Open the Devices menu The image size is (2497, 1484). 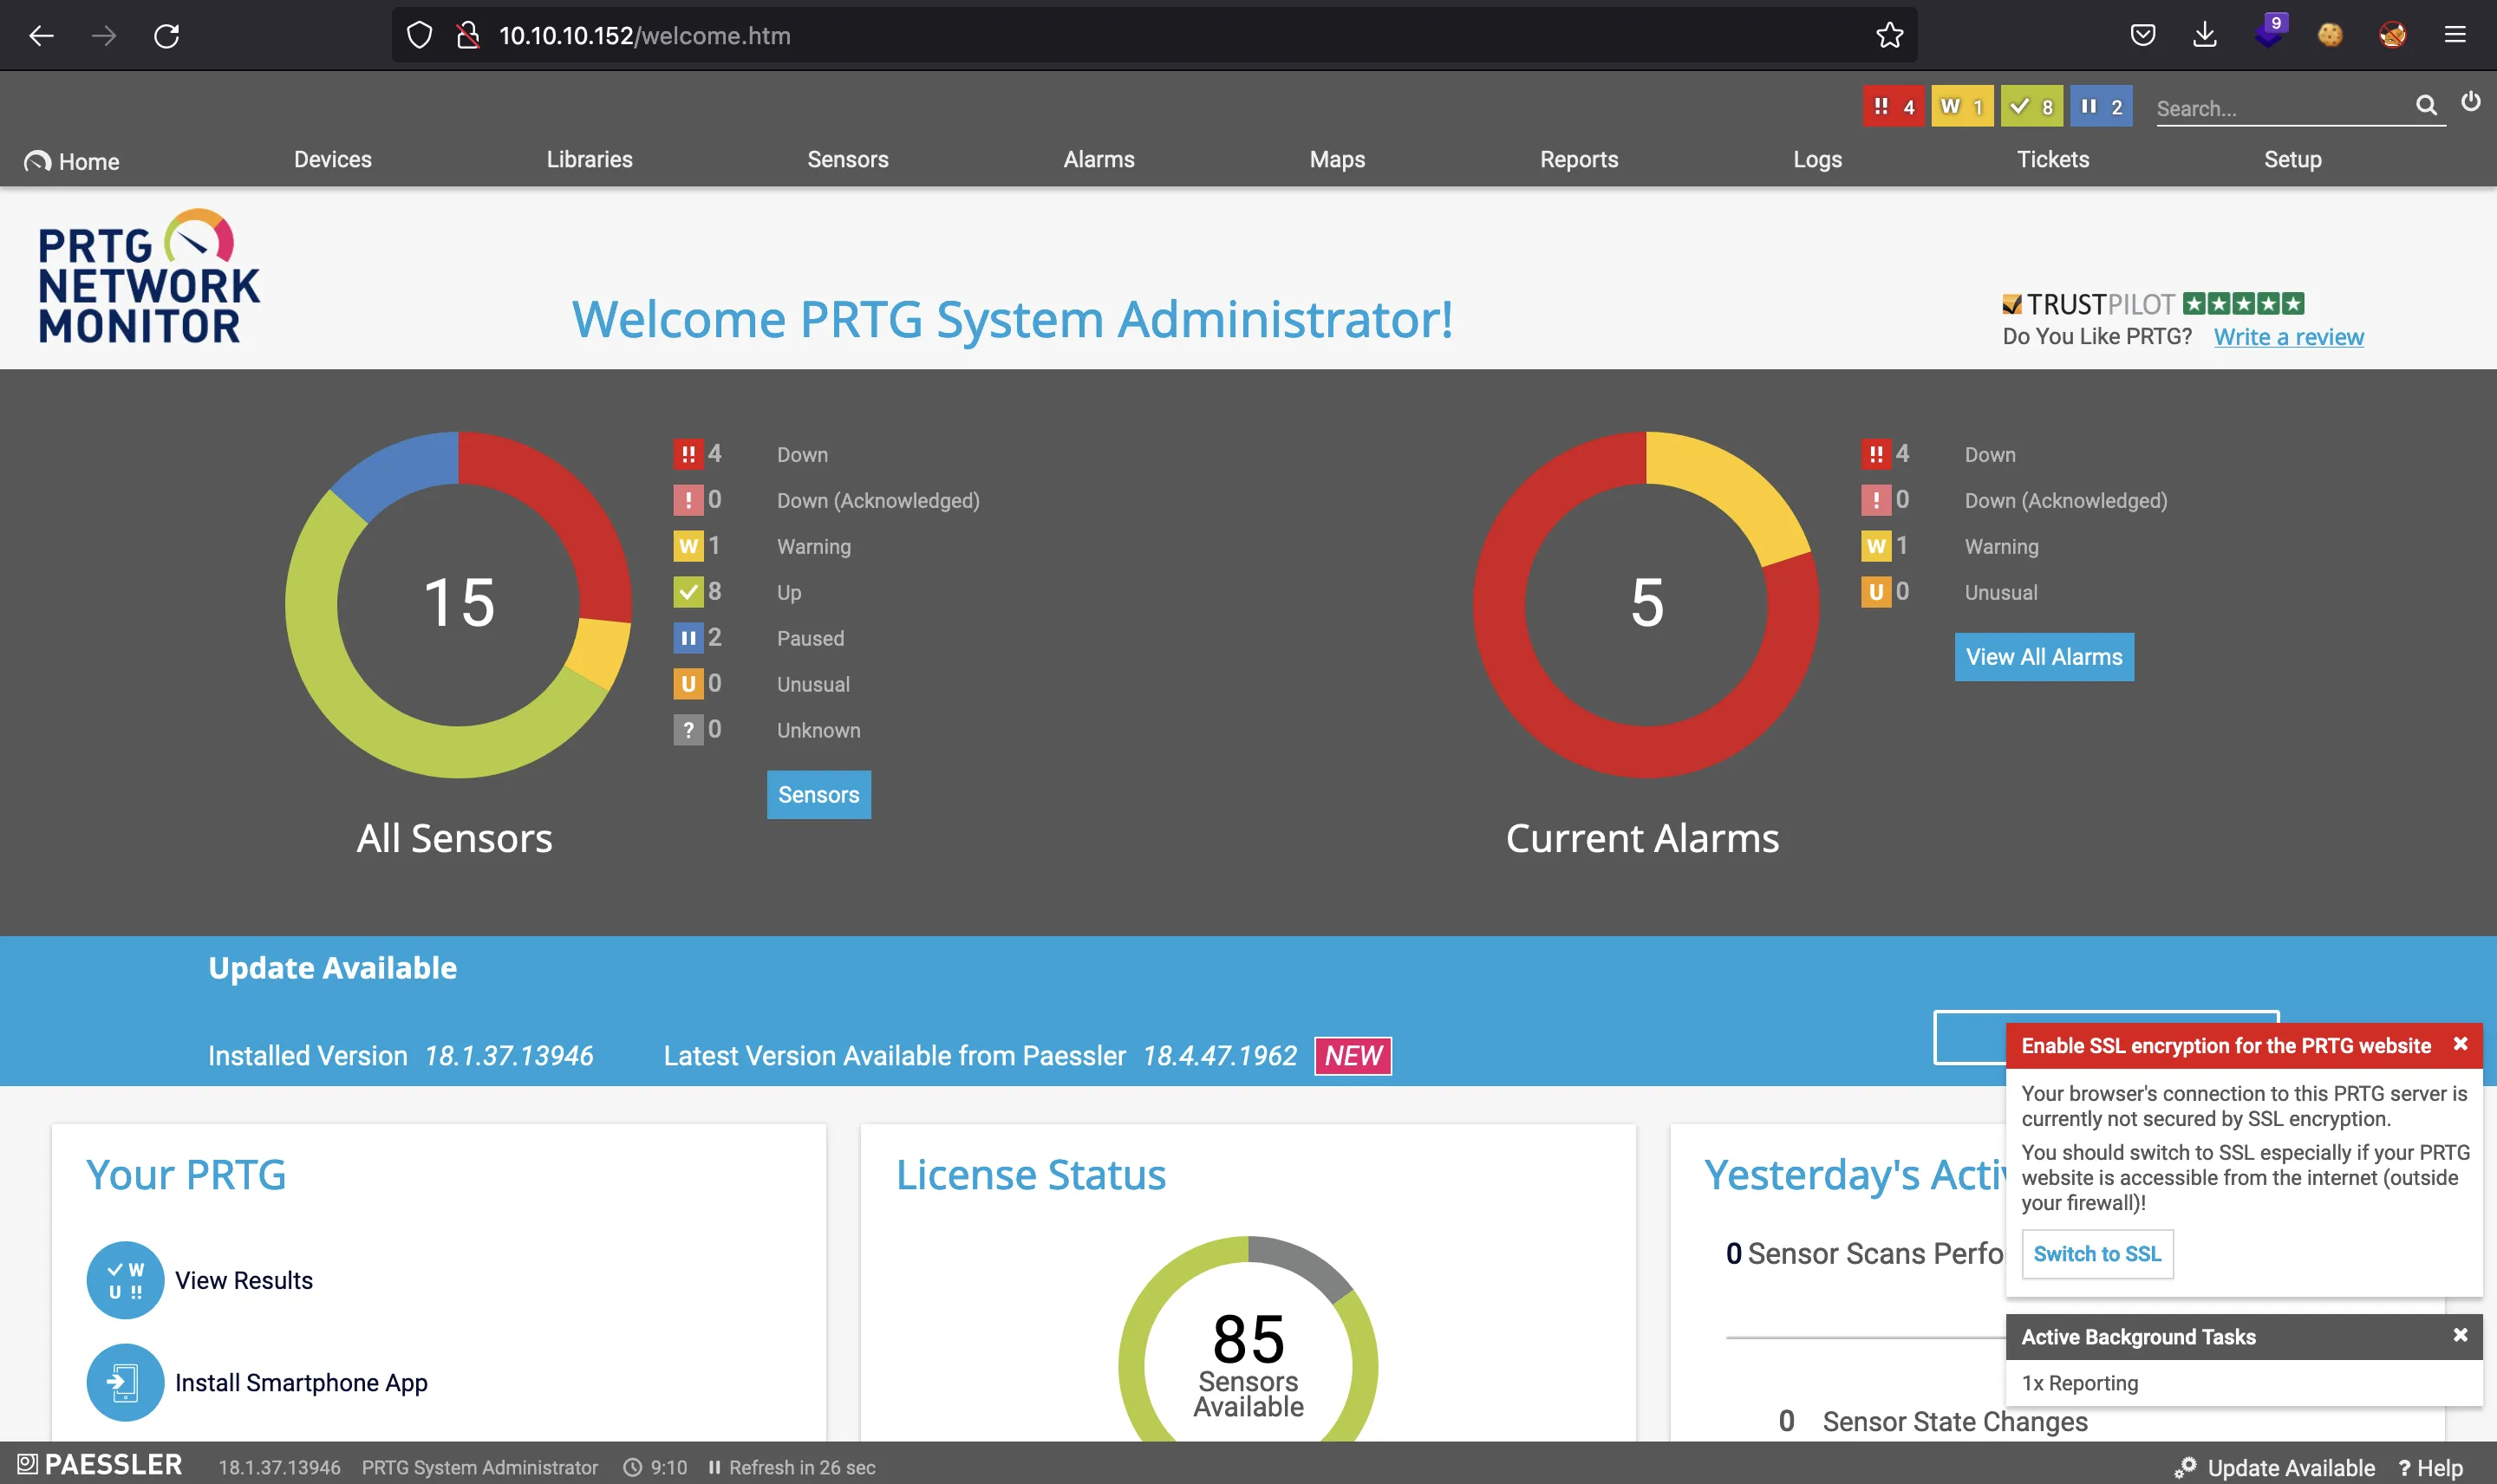(x=332, y=160)
